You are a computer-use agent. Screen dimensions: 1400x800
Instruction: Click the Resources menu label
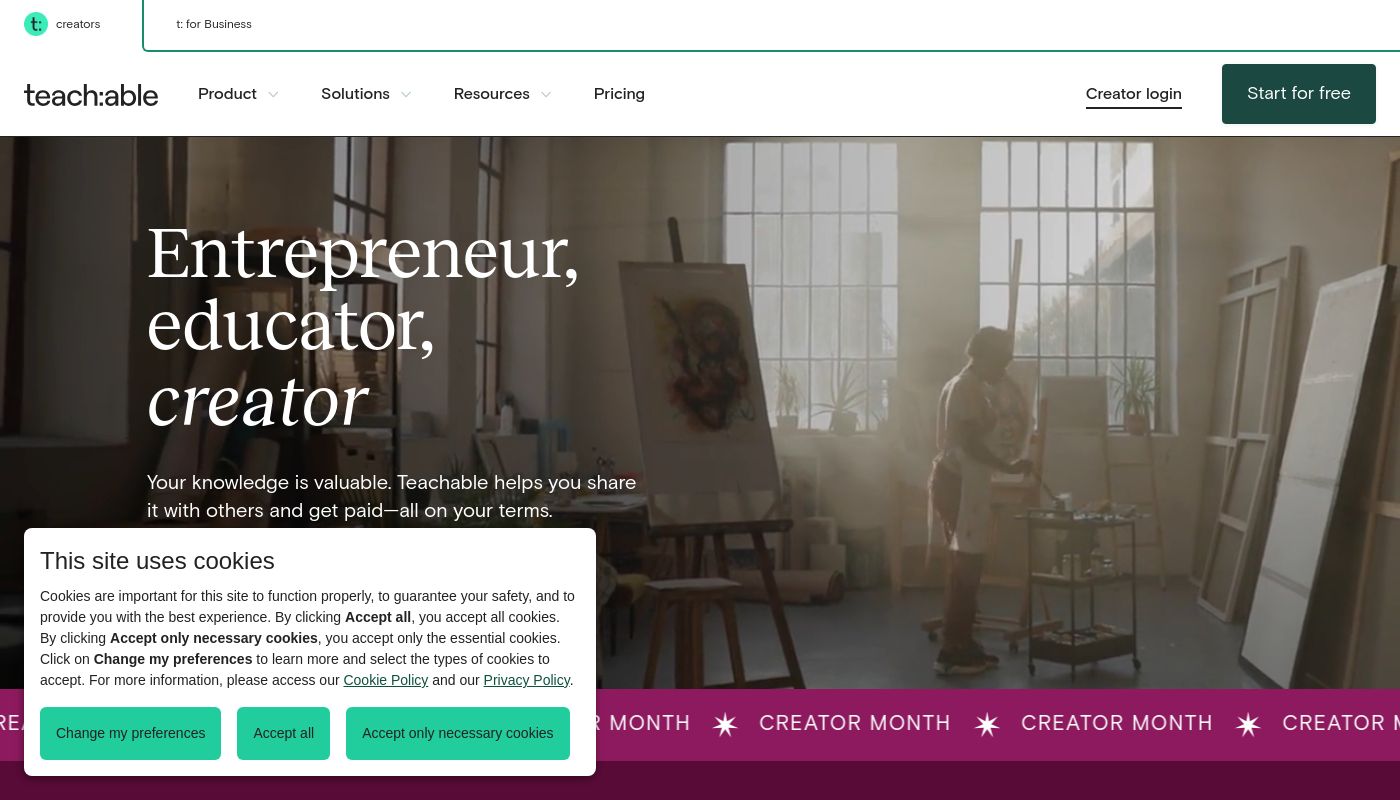[x=491, y=94]
